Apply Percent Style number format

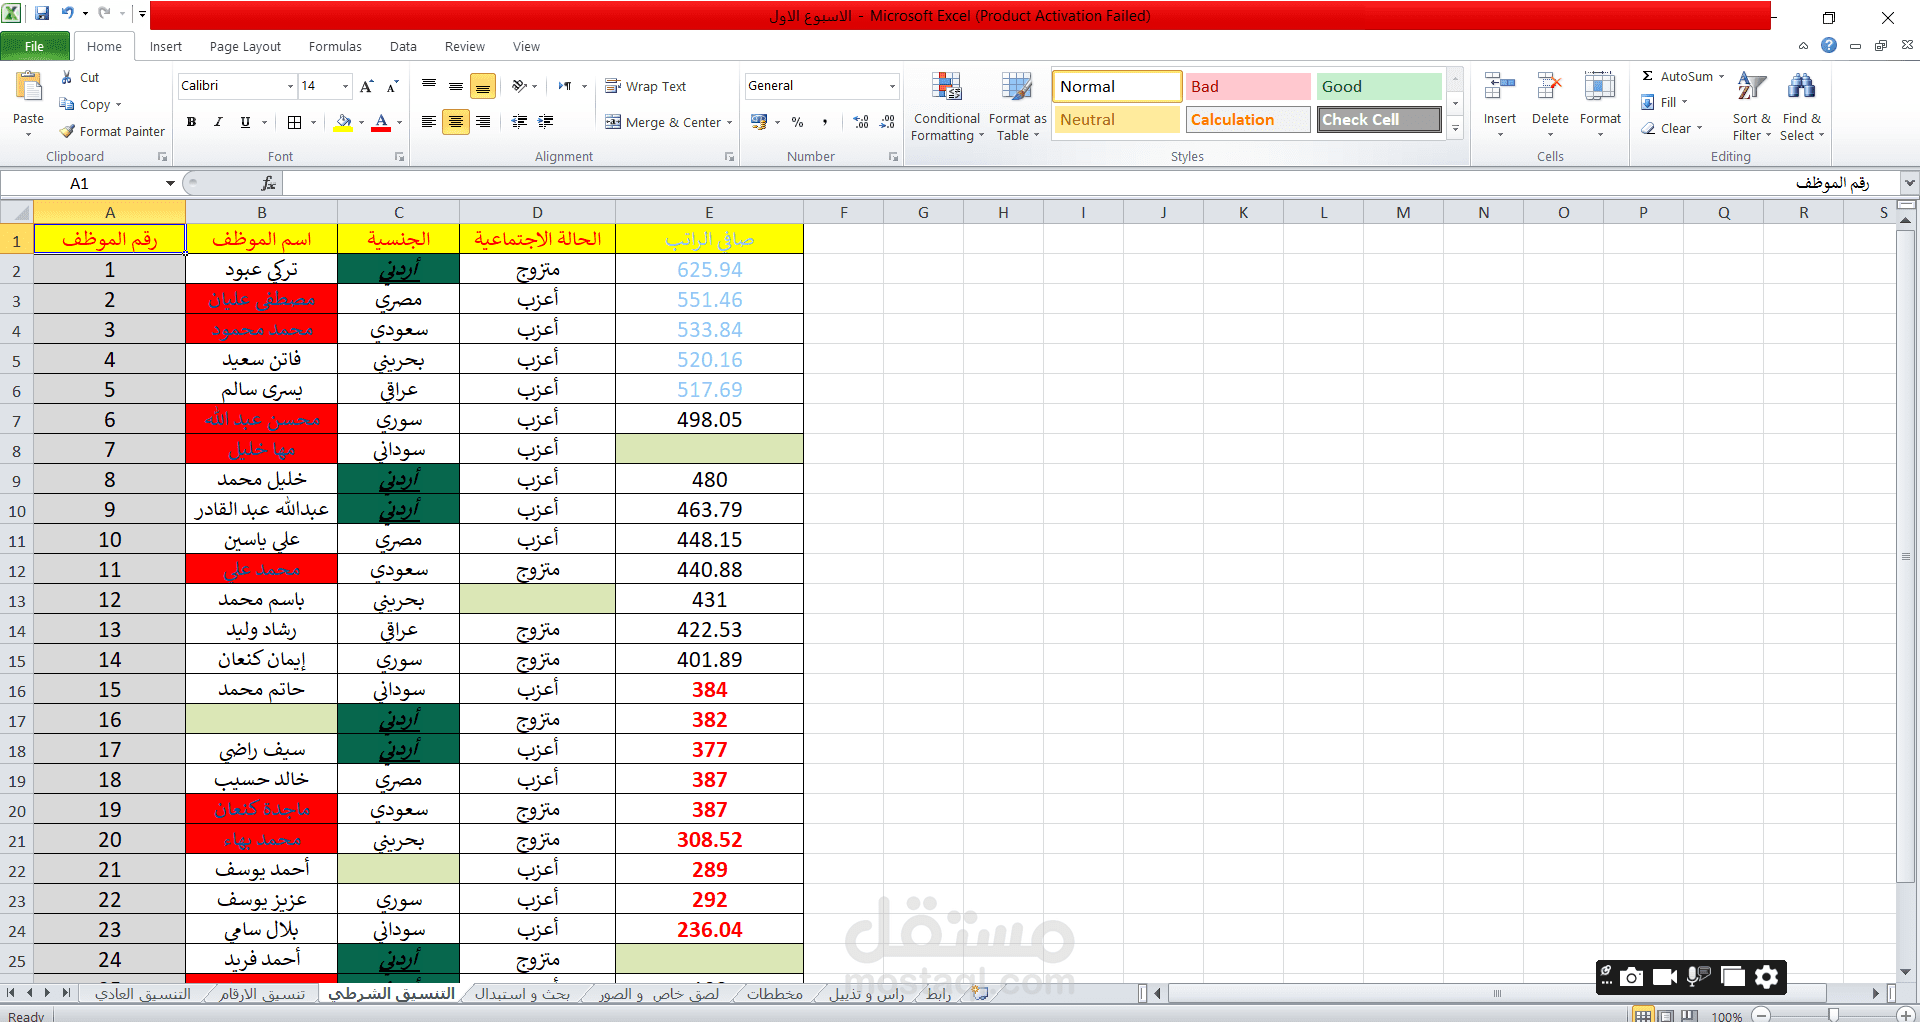click(x=797, y=122)
